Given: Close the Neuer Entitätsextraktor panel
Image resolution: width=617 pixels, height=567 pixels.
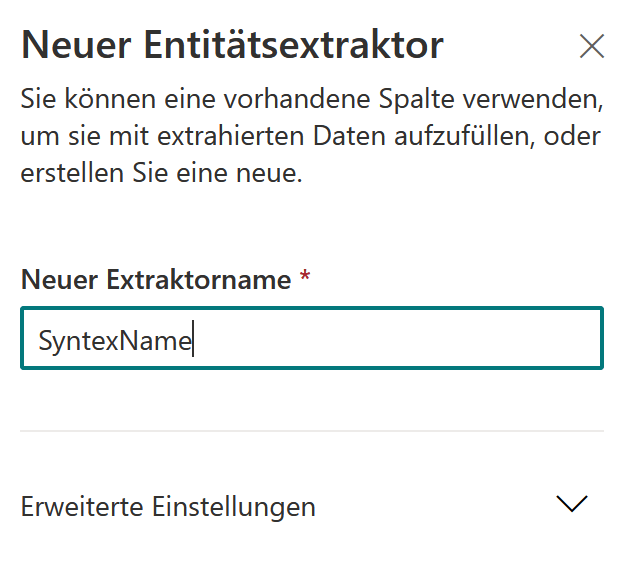Looking at the screenshot, I should pos(591,46).
